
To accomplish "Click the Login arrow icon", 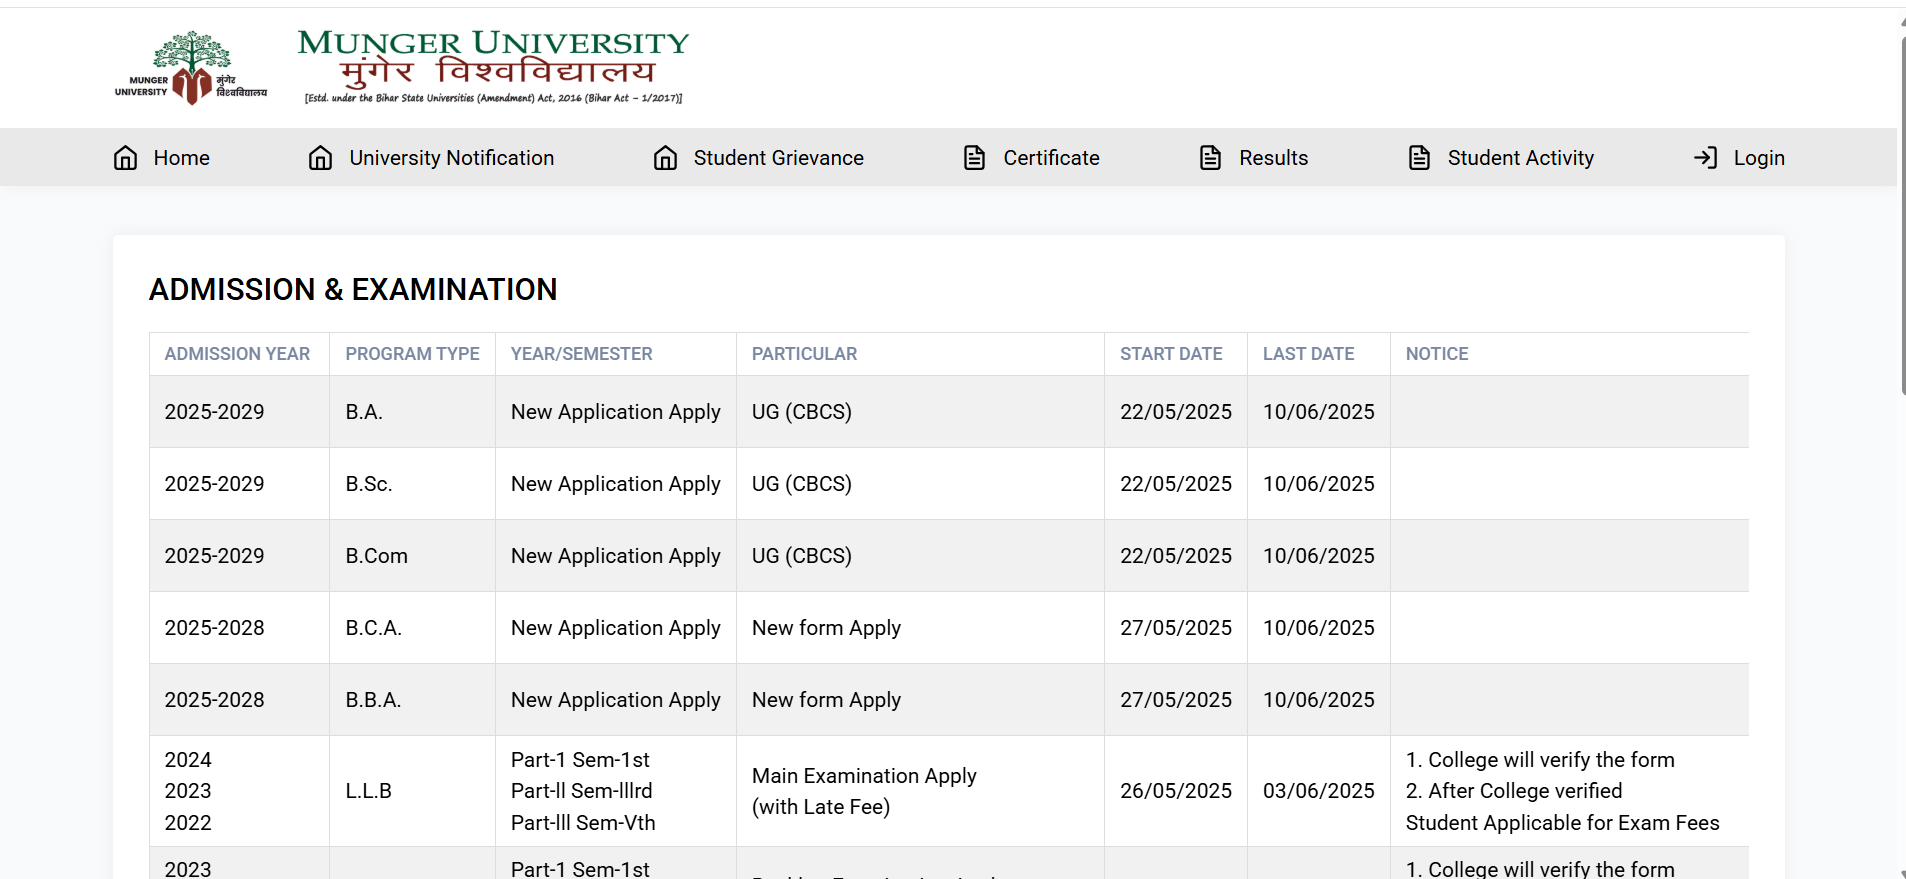I will pyautogui.click(x=1705, y=158).
